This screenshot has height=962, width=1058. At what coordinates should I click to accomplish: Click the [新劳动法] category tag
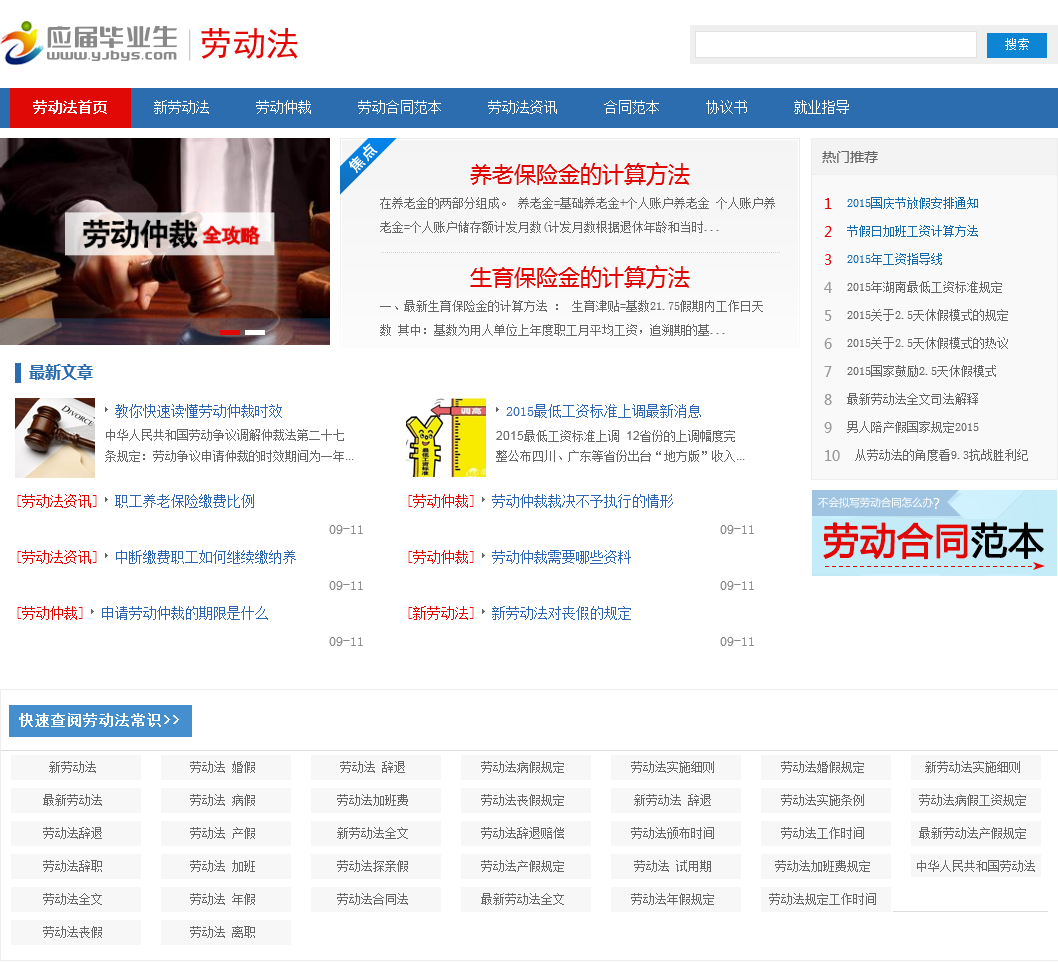click(441, 613)
